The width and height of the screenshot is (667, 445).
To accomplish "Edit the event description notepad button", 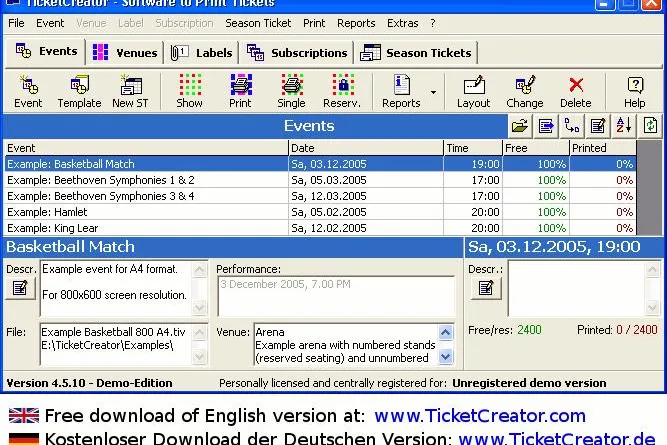I will (x=20, y=288).
